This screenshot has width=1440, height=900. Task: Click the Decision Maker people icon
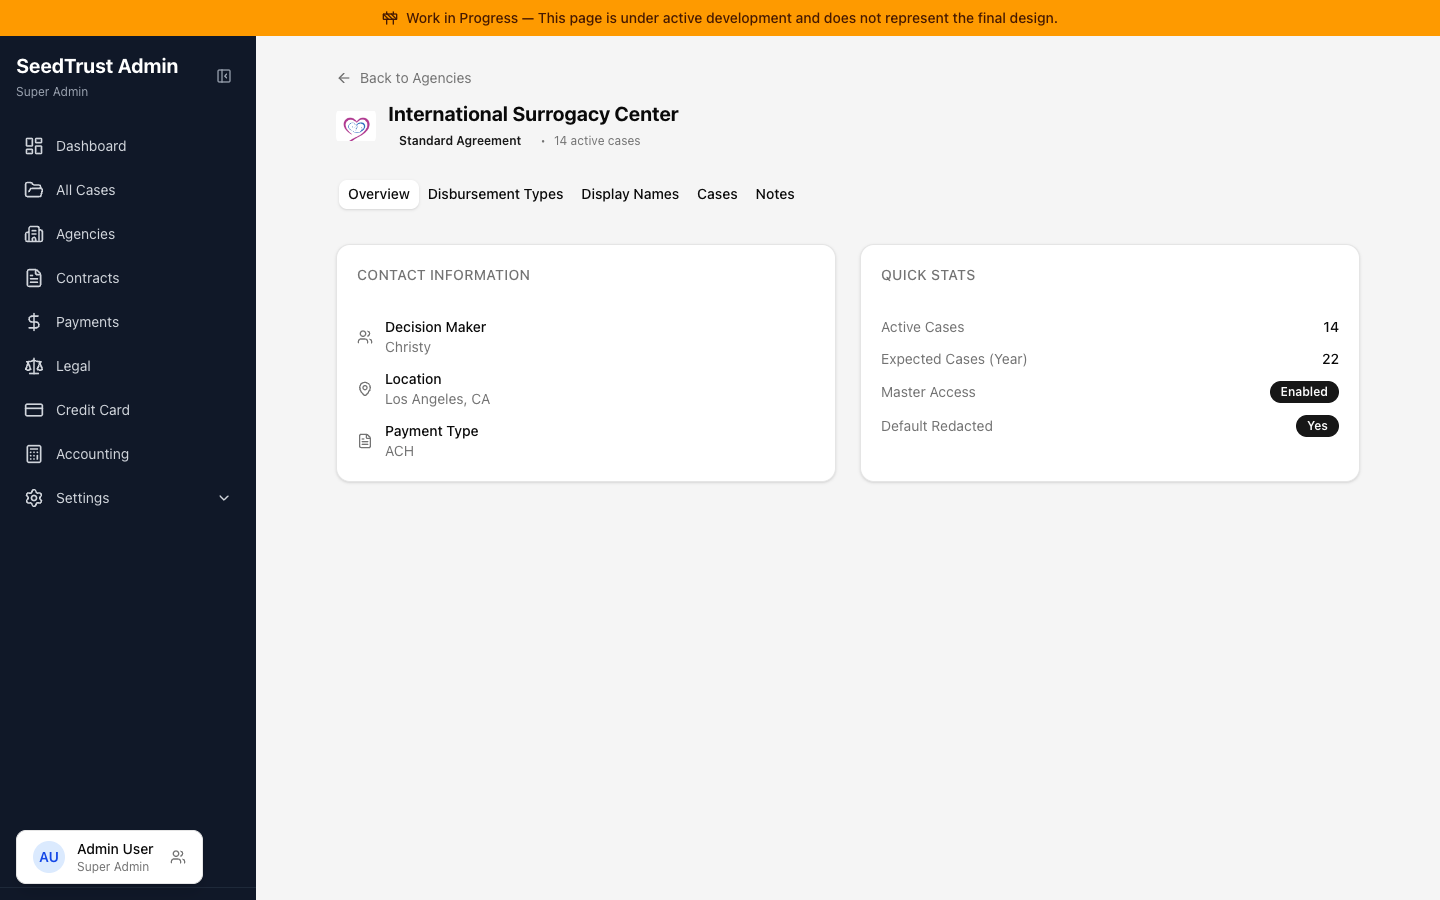click(365, 337)
